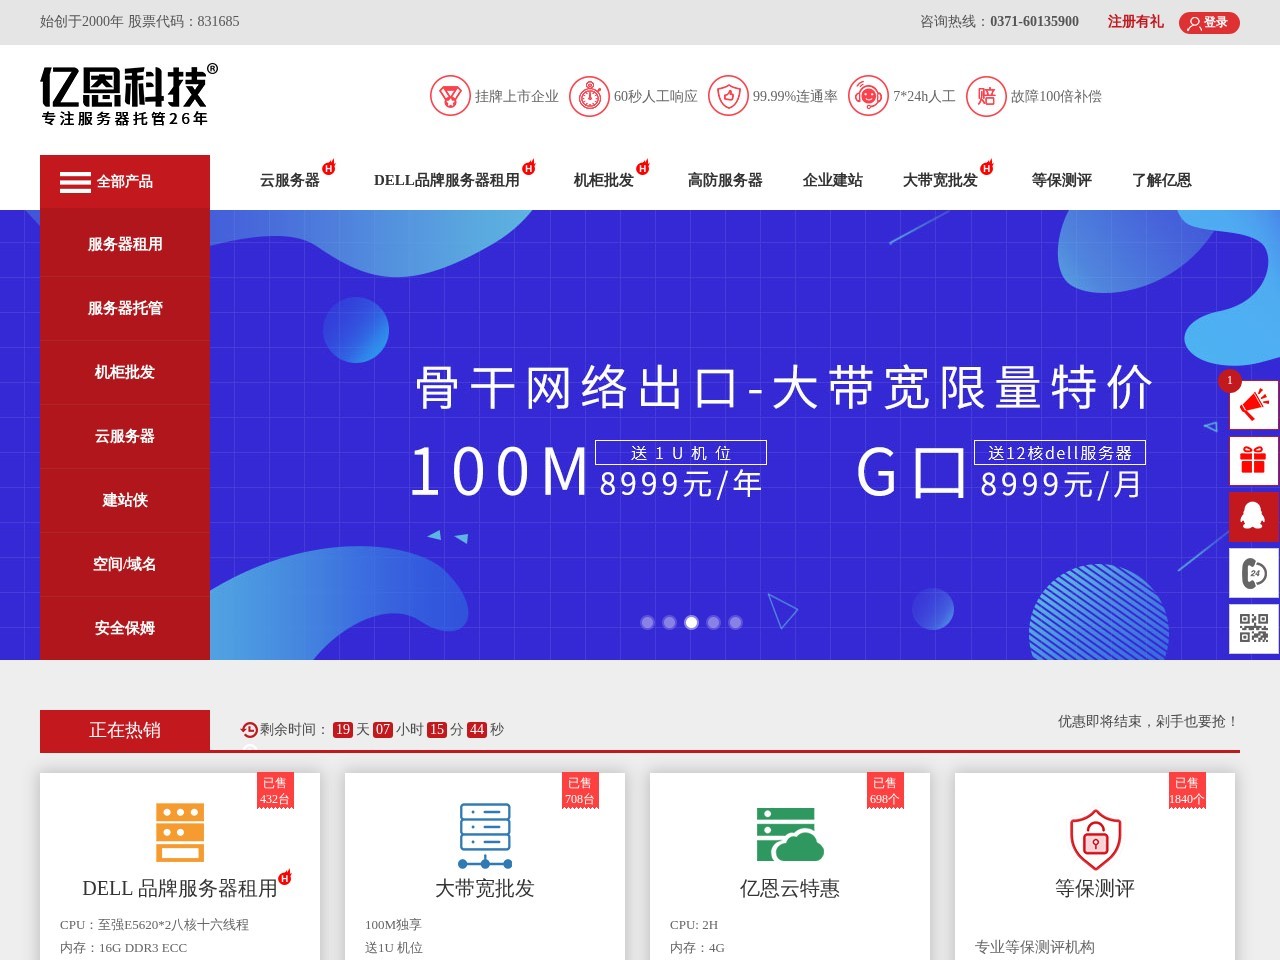Click the 服务器托管 sidebar category
This screenshot has width=1280, height=960.
click(124, 309)
